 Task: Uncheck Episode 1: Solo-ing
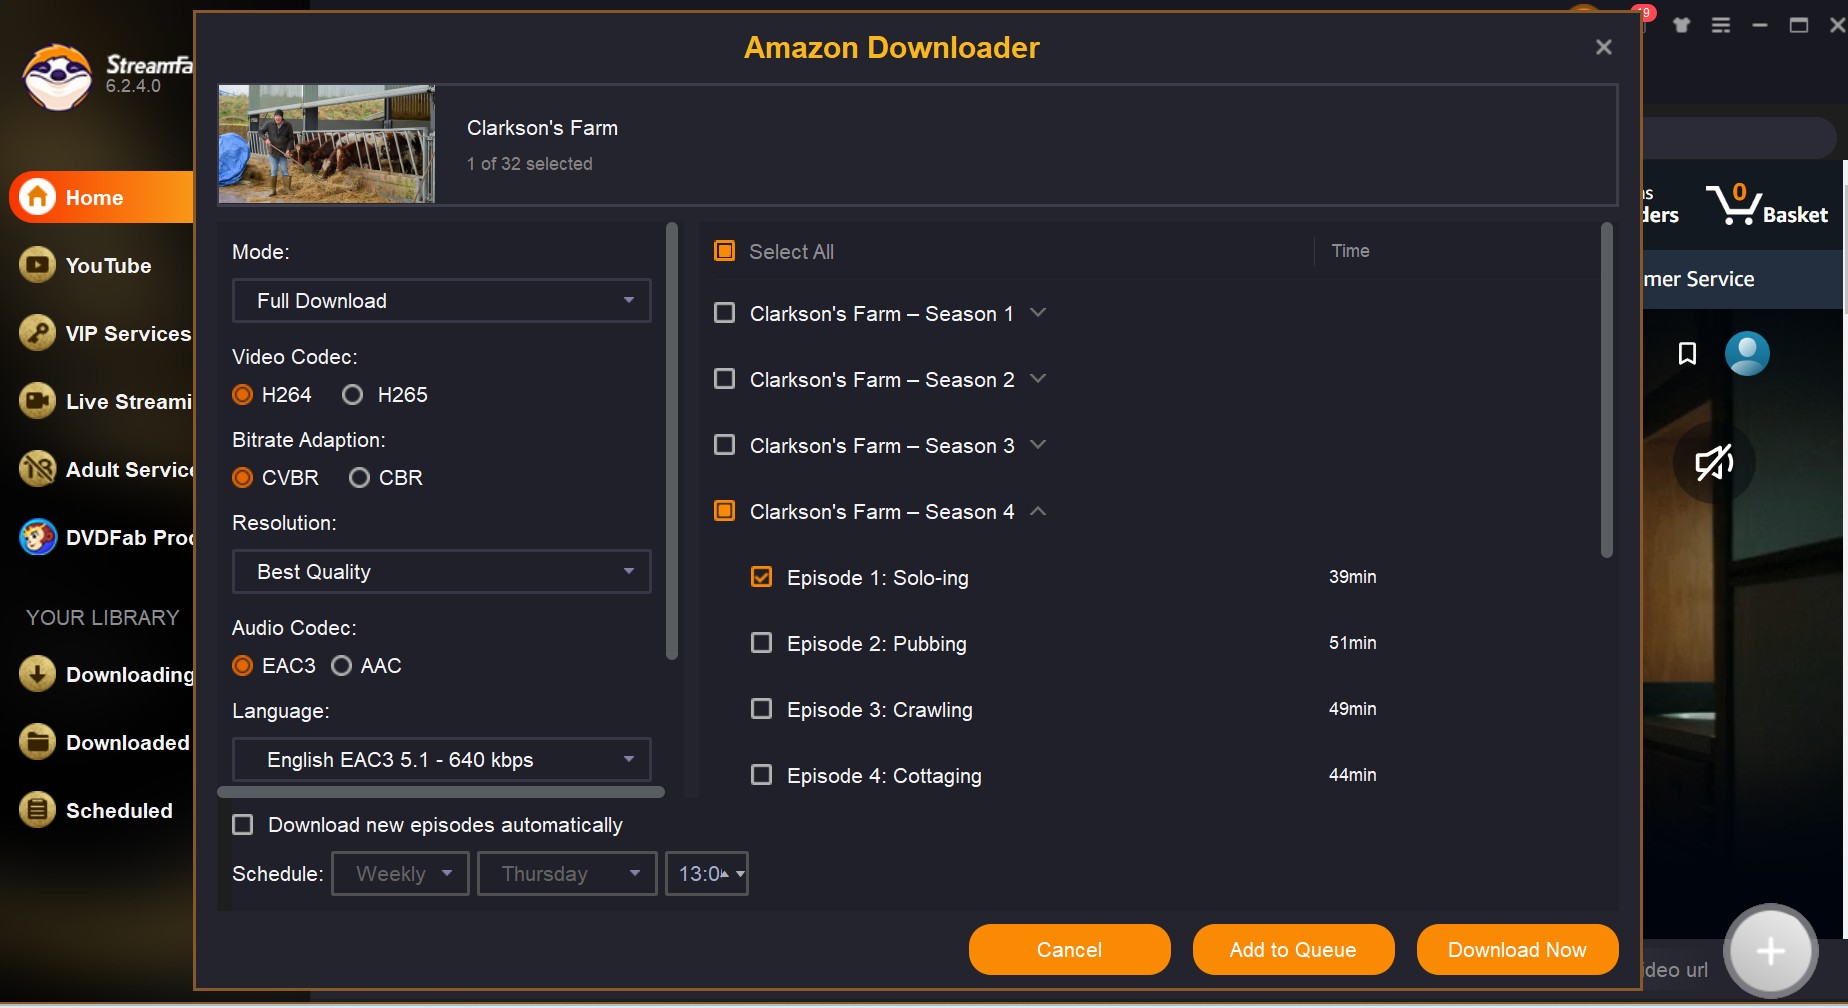point(762,577)
